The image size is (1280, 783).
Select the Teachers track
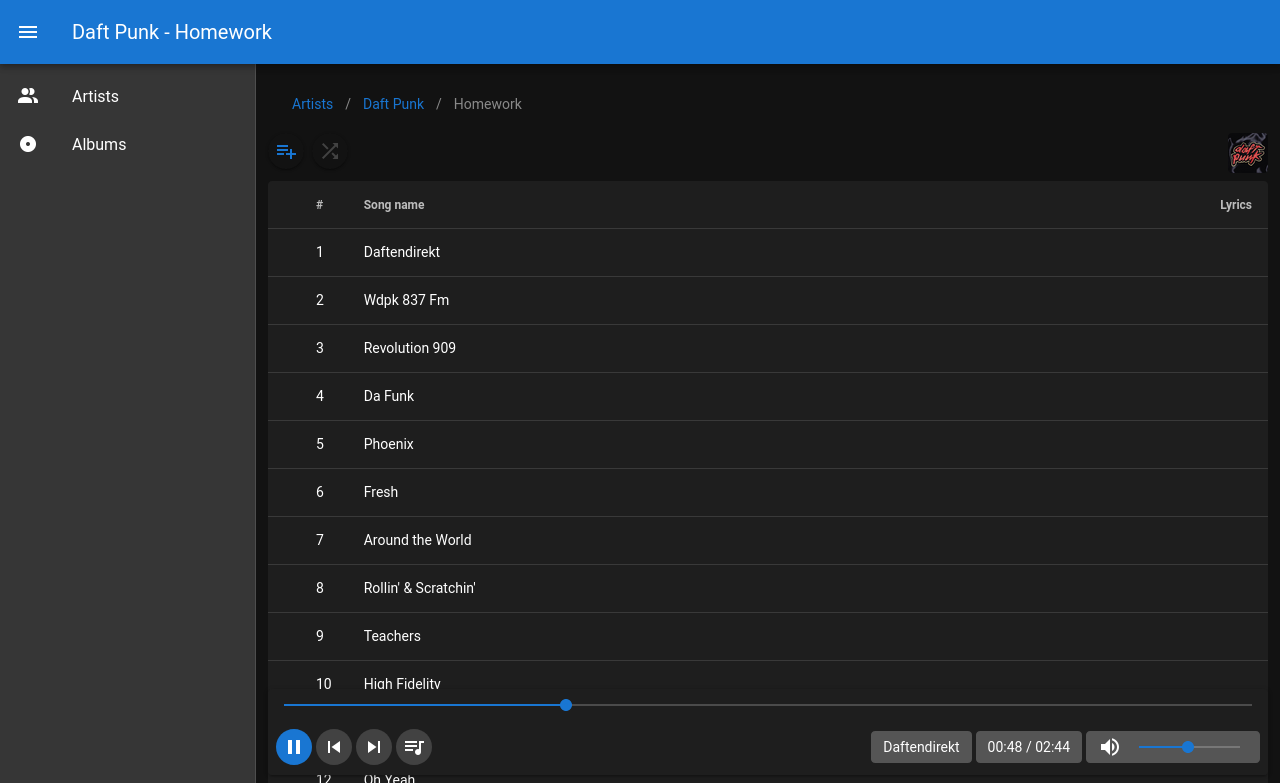point(768,637)
